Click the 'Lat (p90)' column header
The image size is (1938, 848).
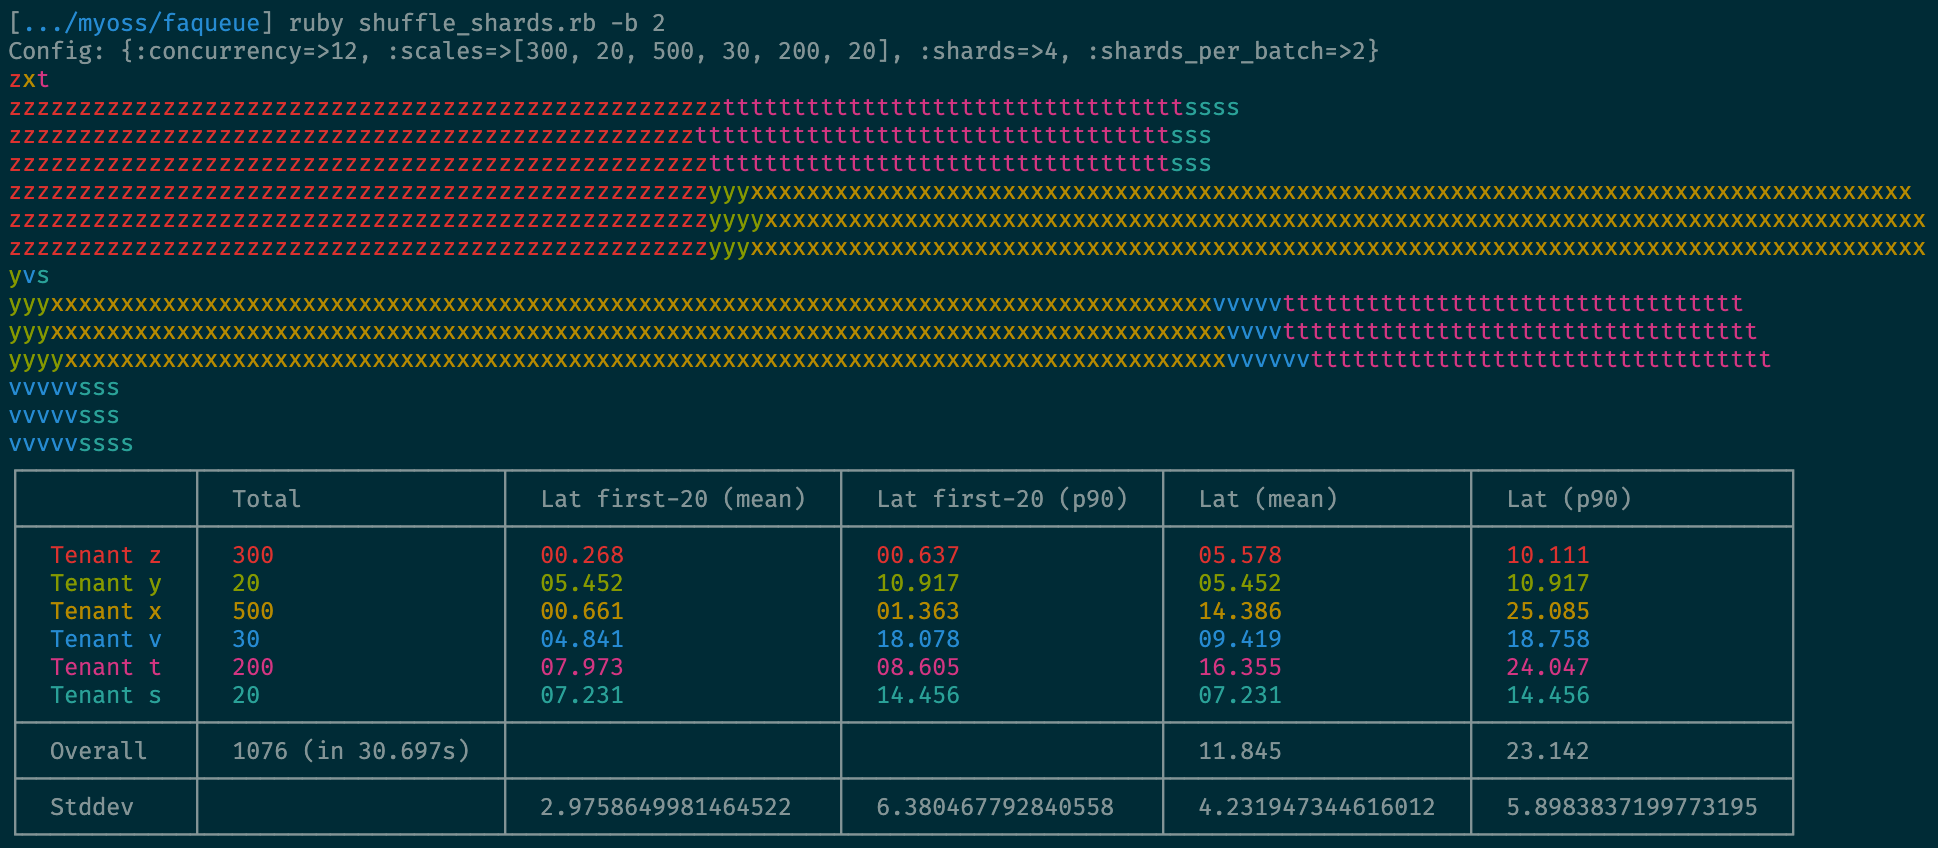1569,499
